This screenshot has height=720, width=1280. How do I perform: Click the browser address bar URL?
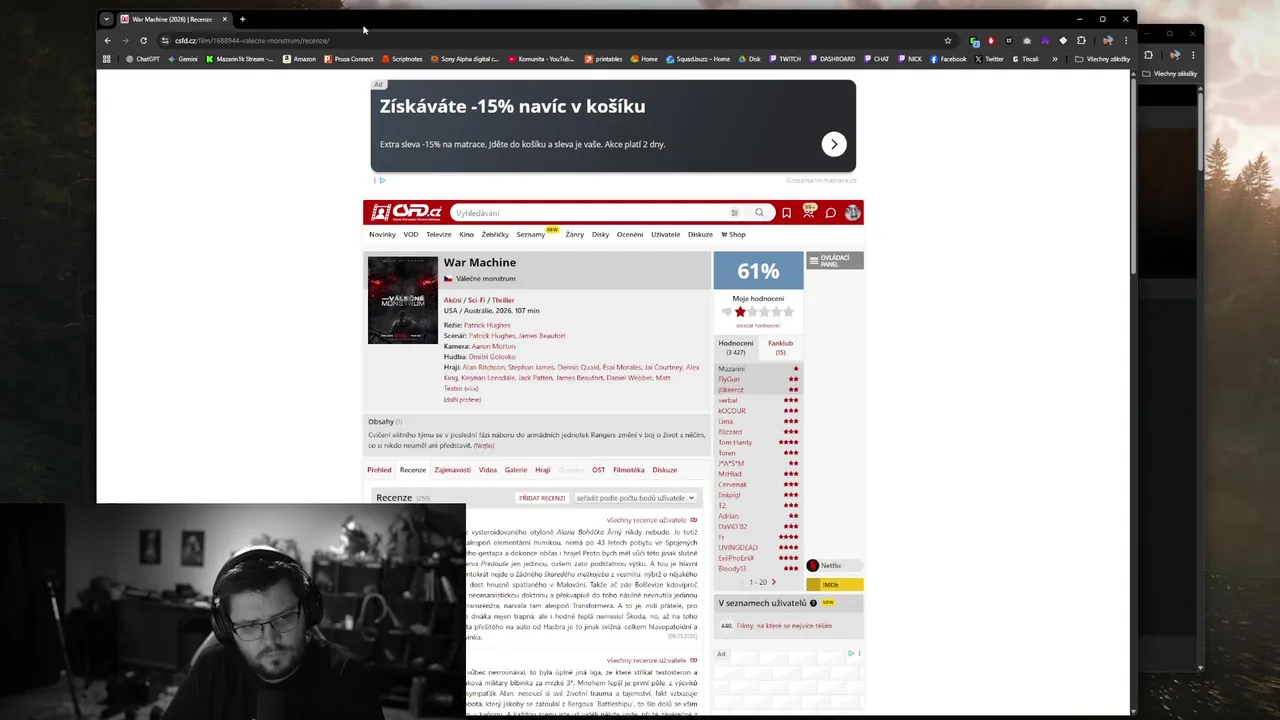[252, 40]
